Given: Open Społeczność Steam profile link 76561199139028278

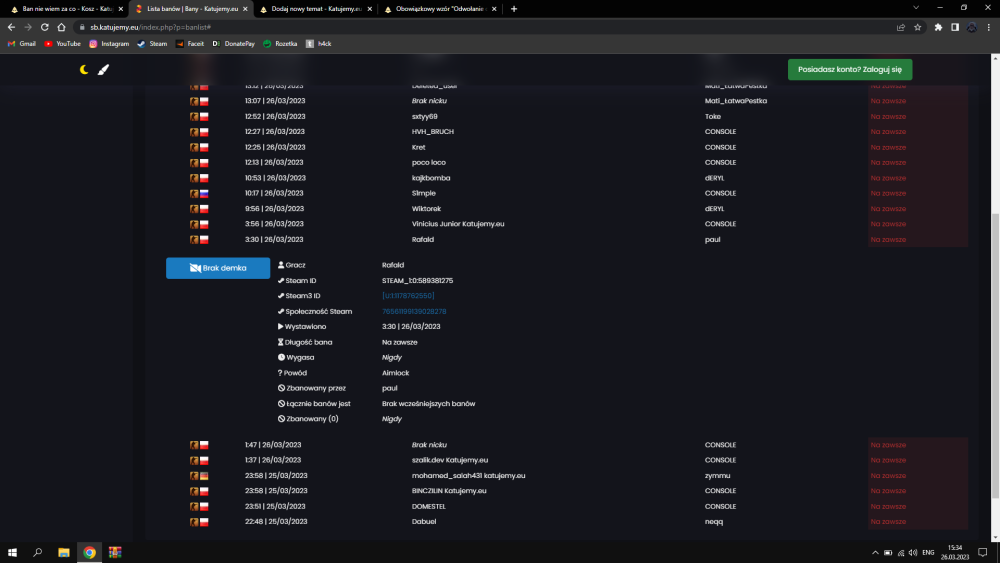Looking at the screenshot, I should tap(414, 311).
